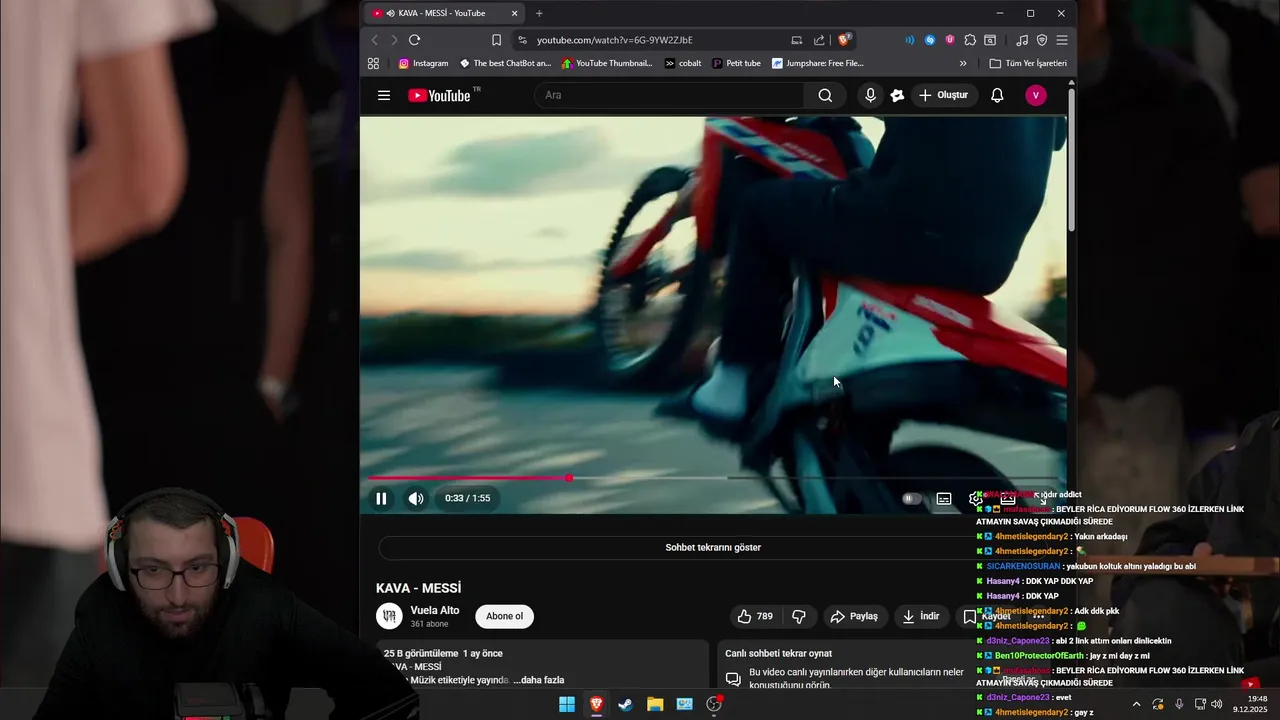Image resolution: width=1280 pixels, height=720 pixels.
Task: Expand the description with ...daha fazla
Action: tap(538, 680)
